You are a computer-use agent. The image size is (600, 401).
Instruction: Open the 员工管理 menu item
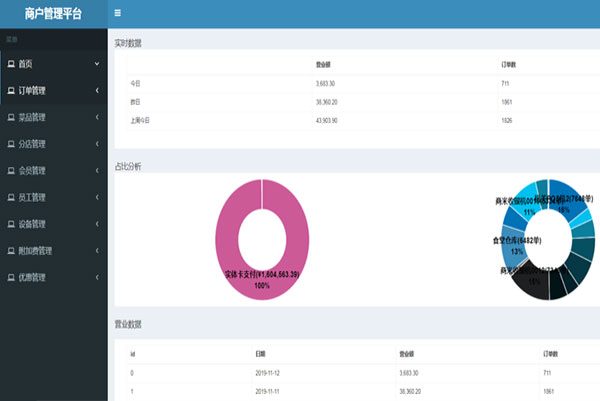point(32,197)
